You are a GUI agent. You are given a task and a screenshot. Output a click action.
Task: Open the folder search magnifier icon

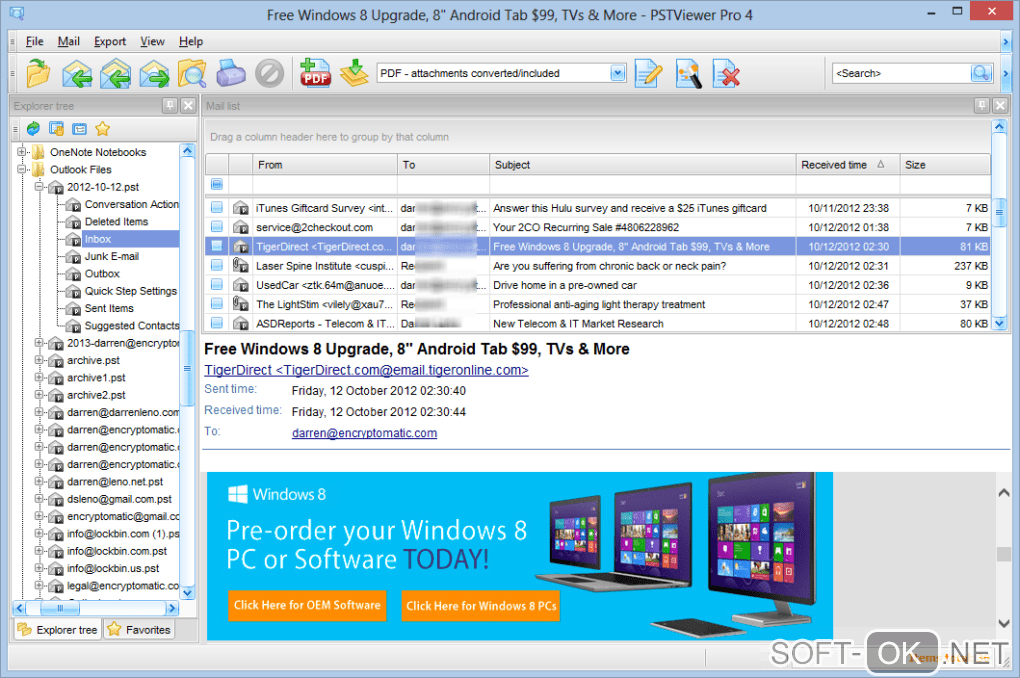coord(193,74)
